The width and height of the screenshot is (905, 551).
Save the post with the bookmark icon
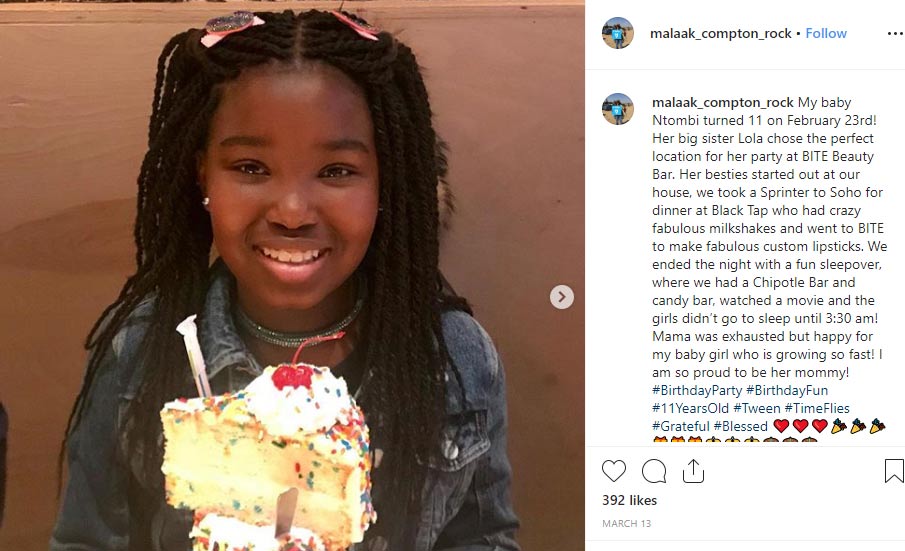(x=893, y=470)
